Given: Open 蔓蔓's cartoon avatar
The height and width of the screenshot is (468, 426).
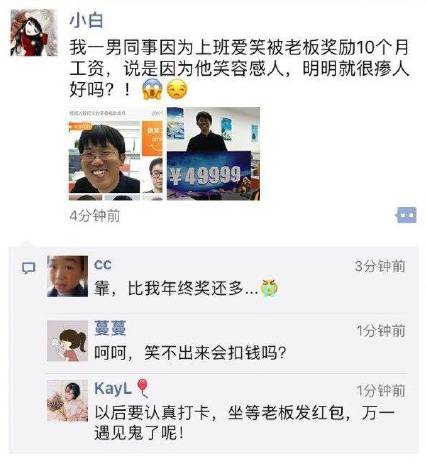Looking at the screenshot, I should coord(68,341).
